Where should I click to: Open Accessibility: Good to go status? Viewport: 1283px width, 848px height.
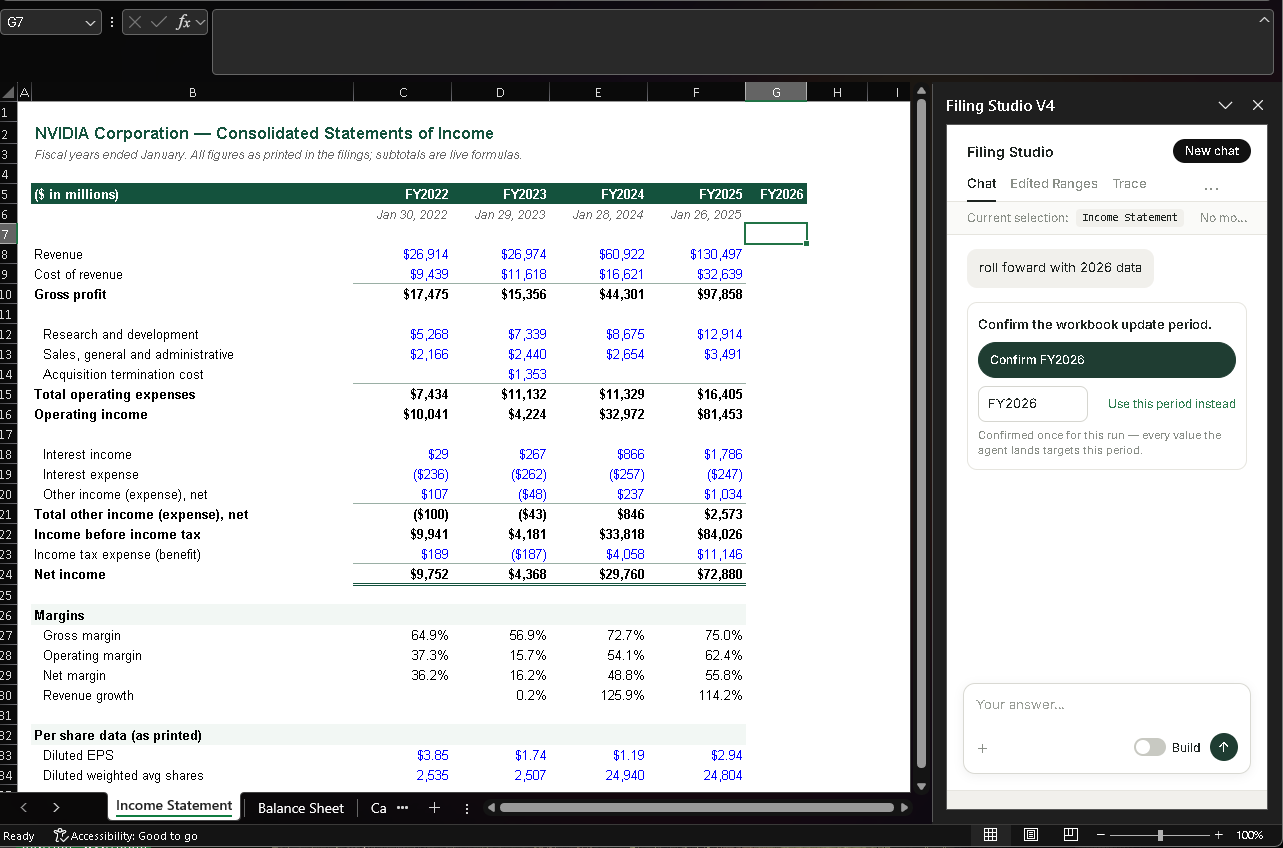[x=126, y=836]
